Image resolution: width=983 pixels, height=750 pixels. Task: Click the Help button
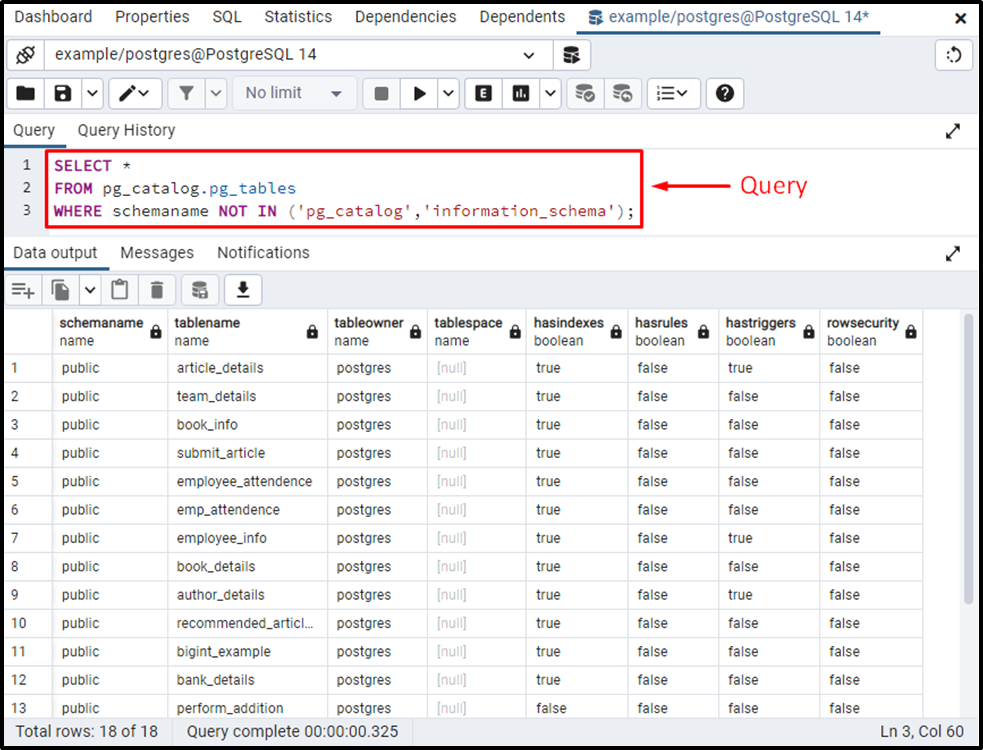click(x=725, y=93)
